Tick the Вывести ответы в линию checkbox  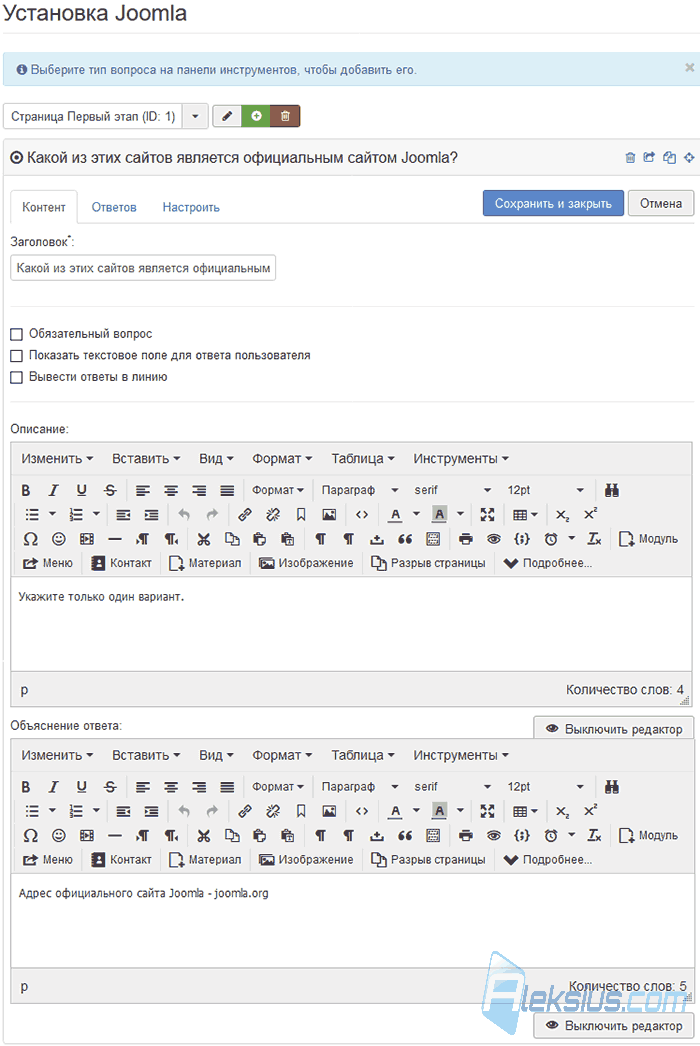[x=17, y=378]
